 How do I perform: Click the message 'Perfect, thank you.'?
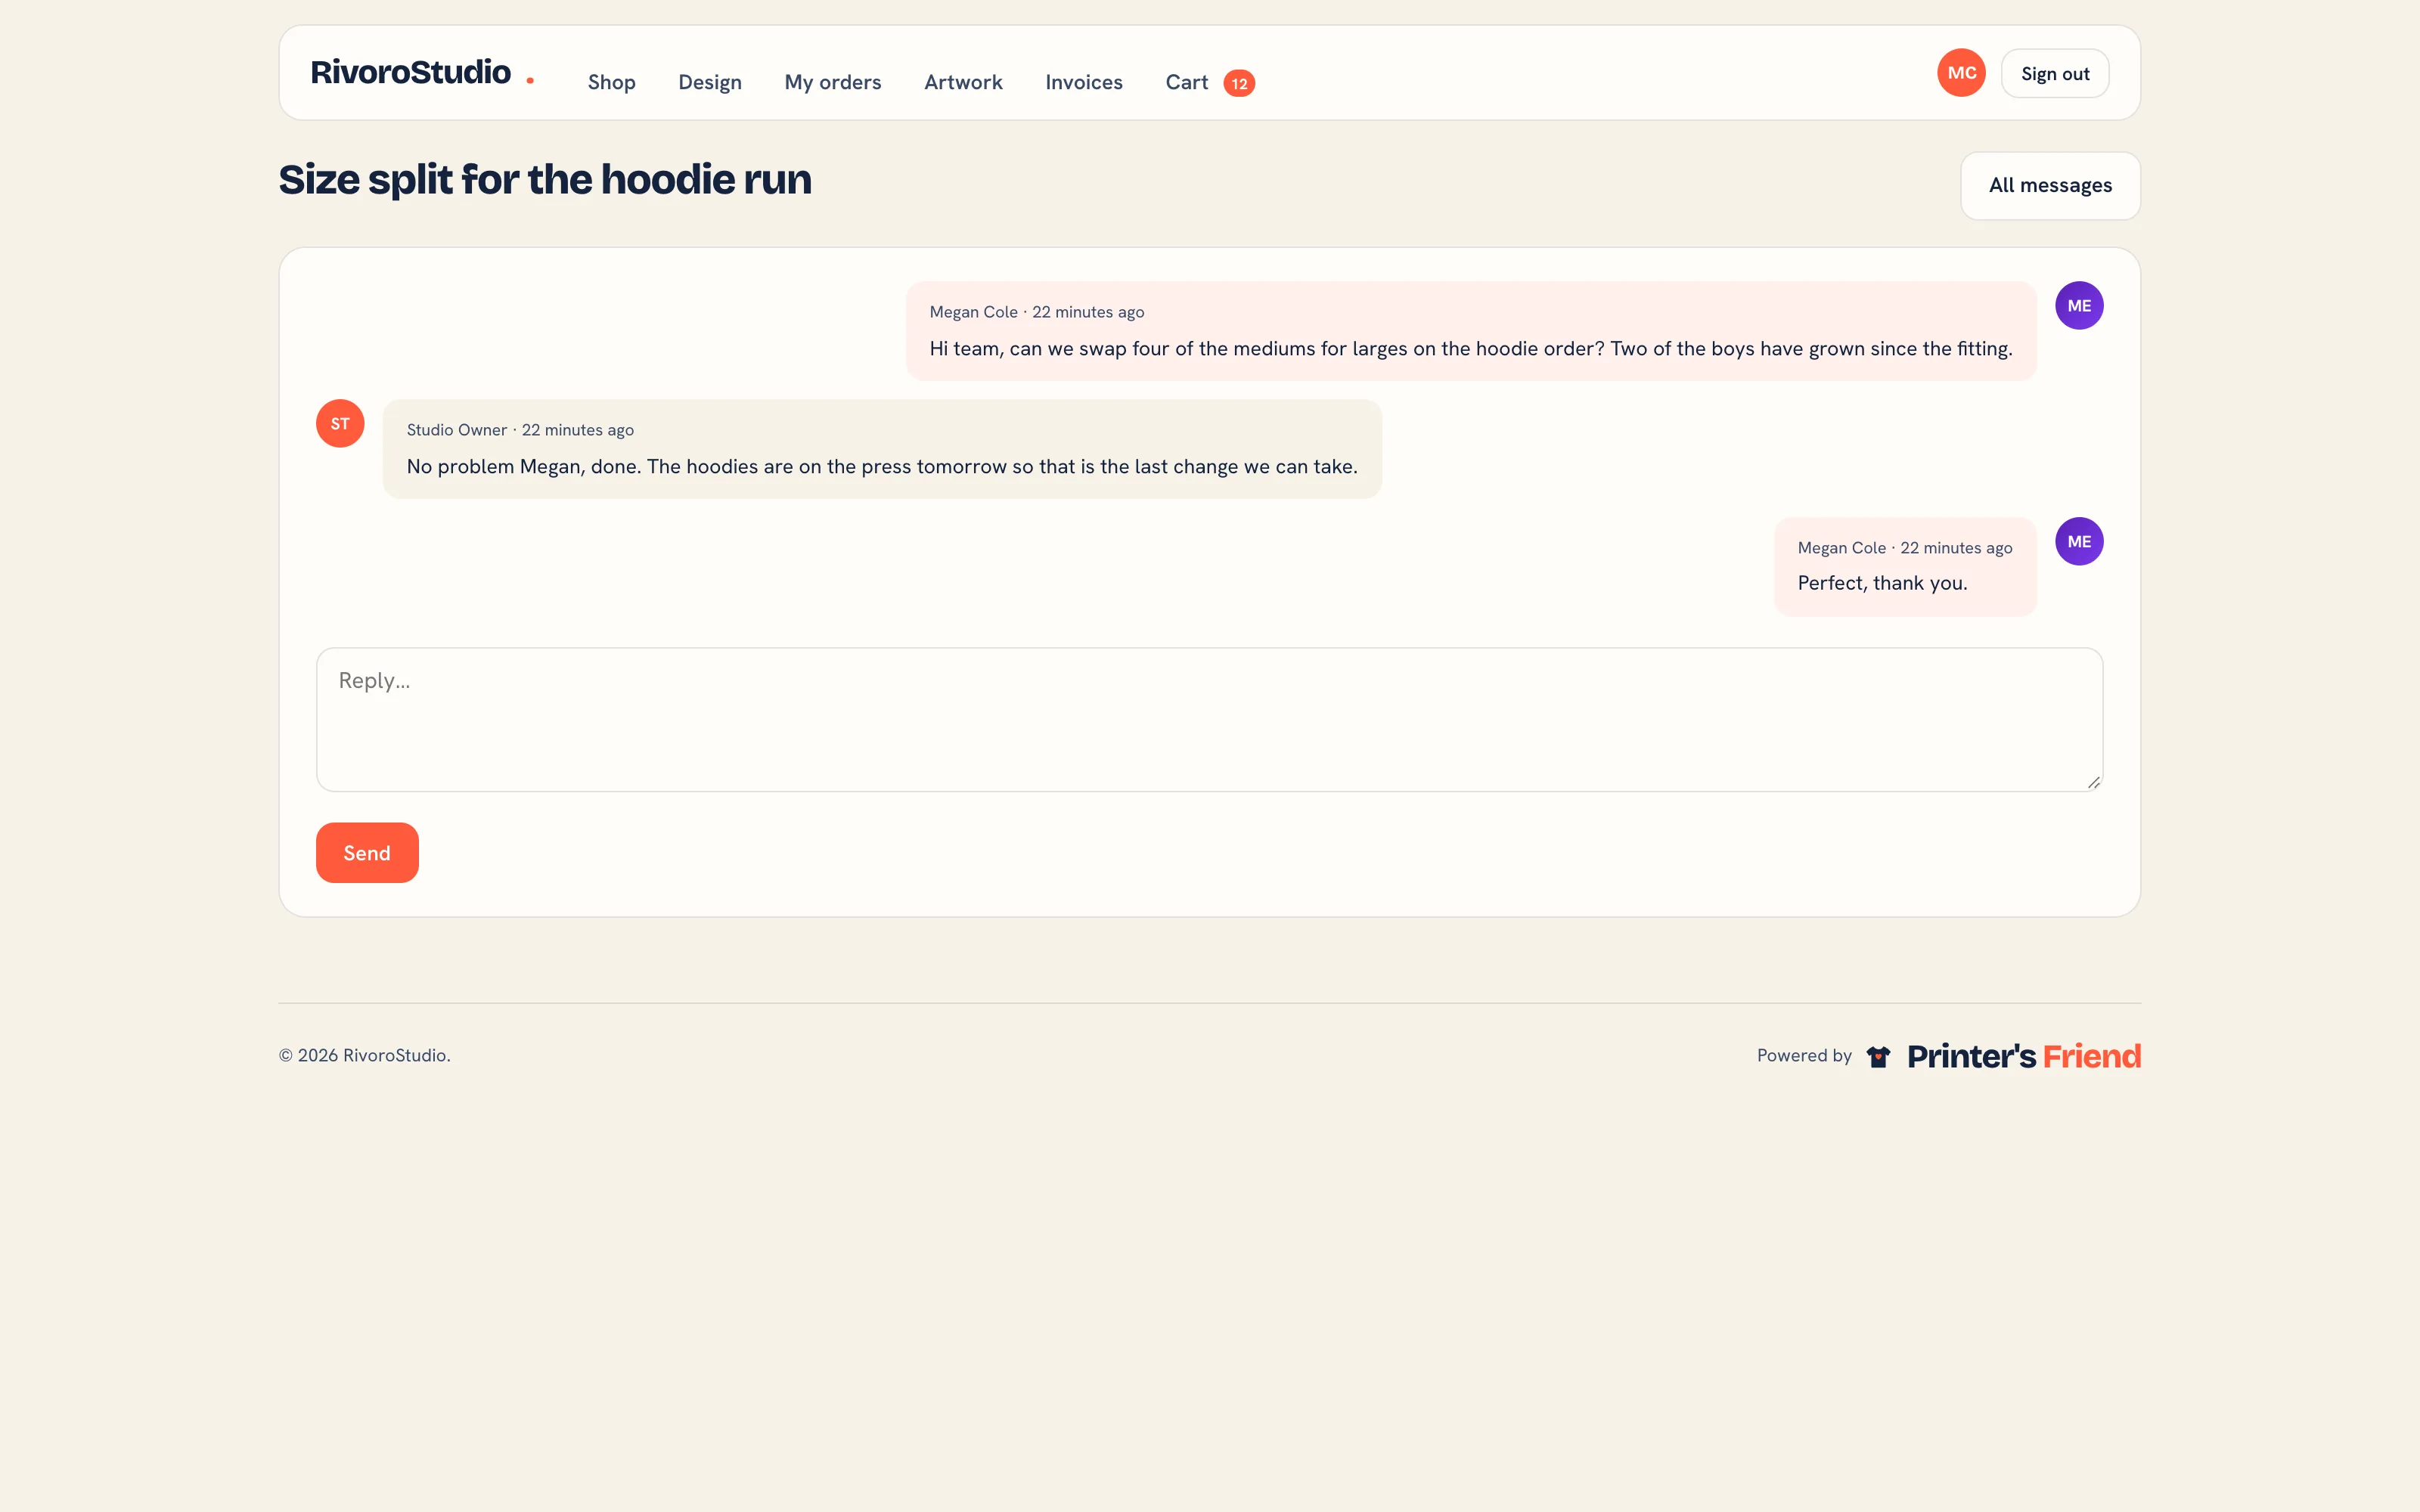[x=1882, y=583]
